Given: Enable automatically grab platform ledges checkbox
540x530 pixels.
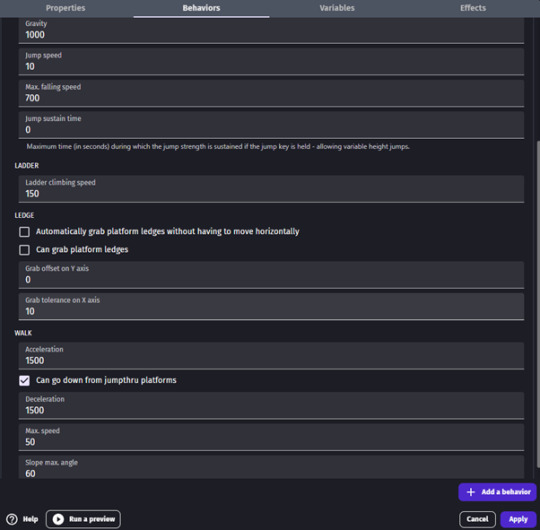Looking at the screenshot, I should (x=24, y=232).
